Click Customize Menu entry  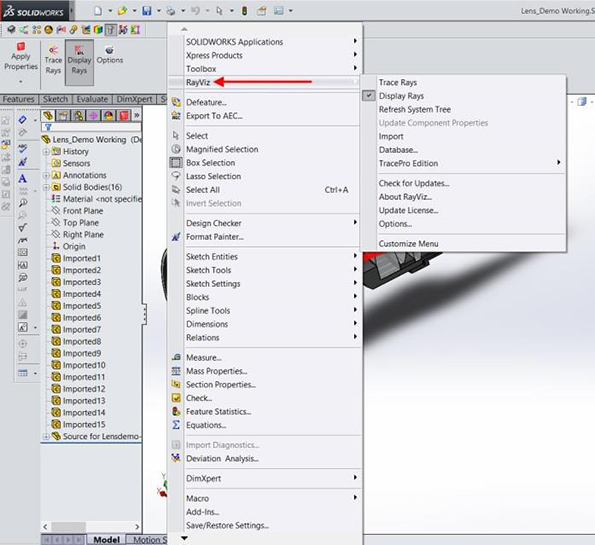coord(408,244)
